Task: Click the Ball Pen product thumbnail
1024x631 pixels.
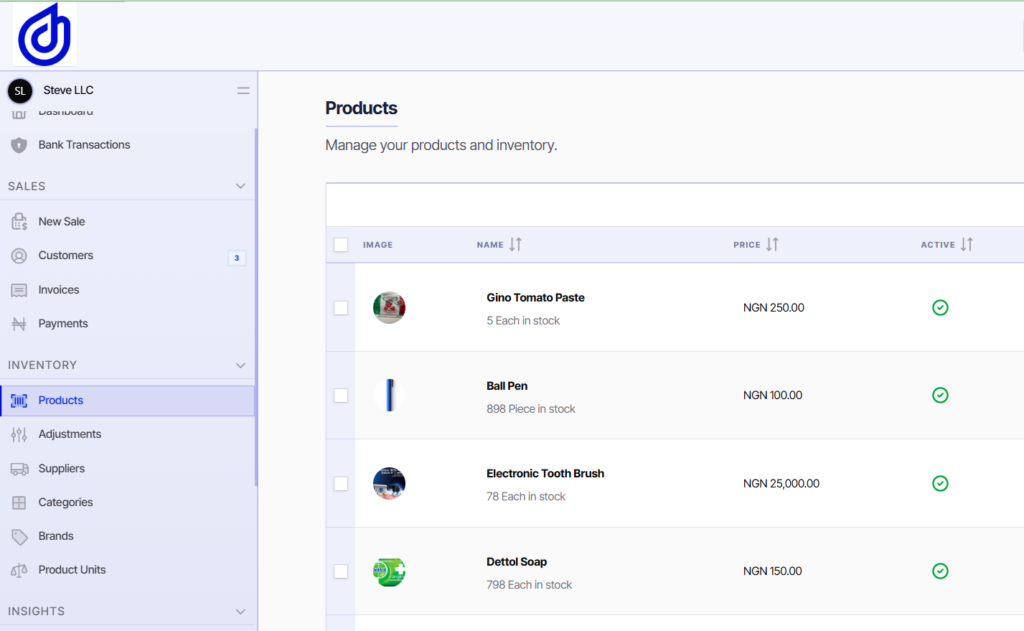Action: coord(389,395)
